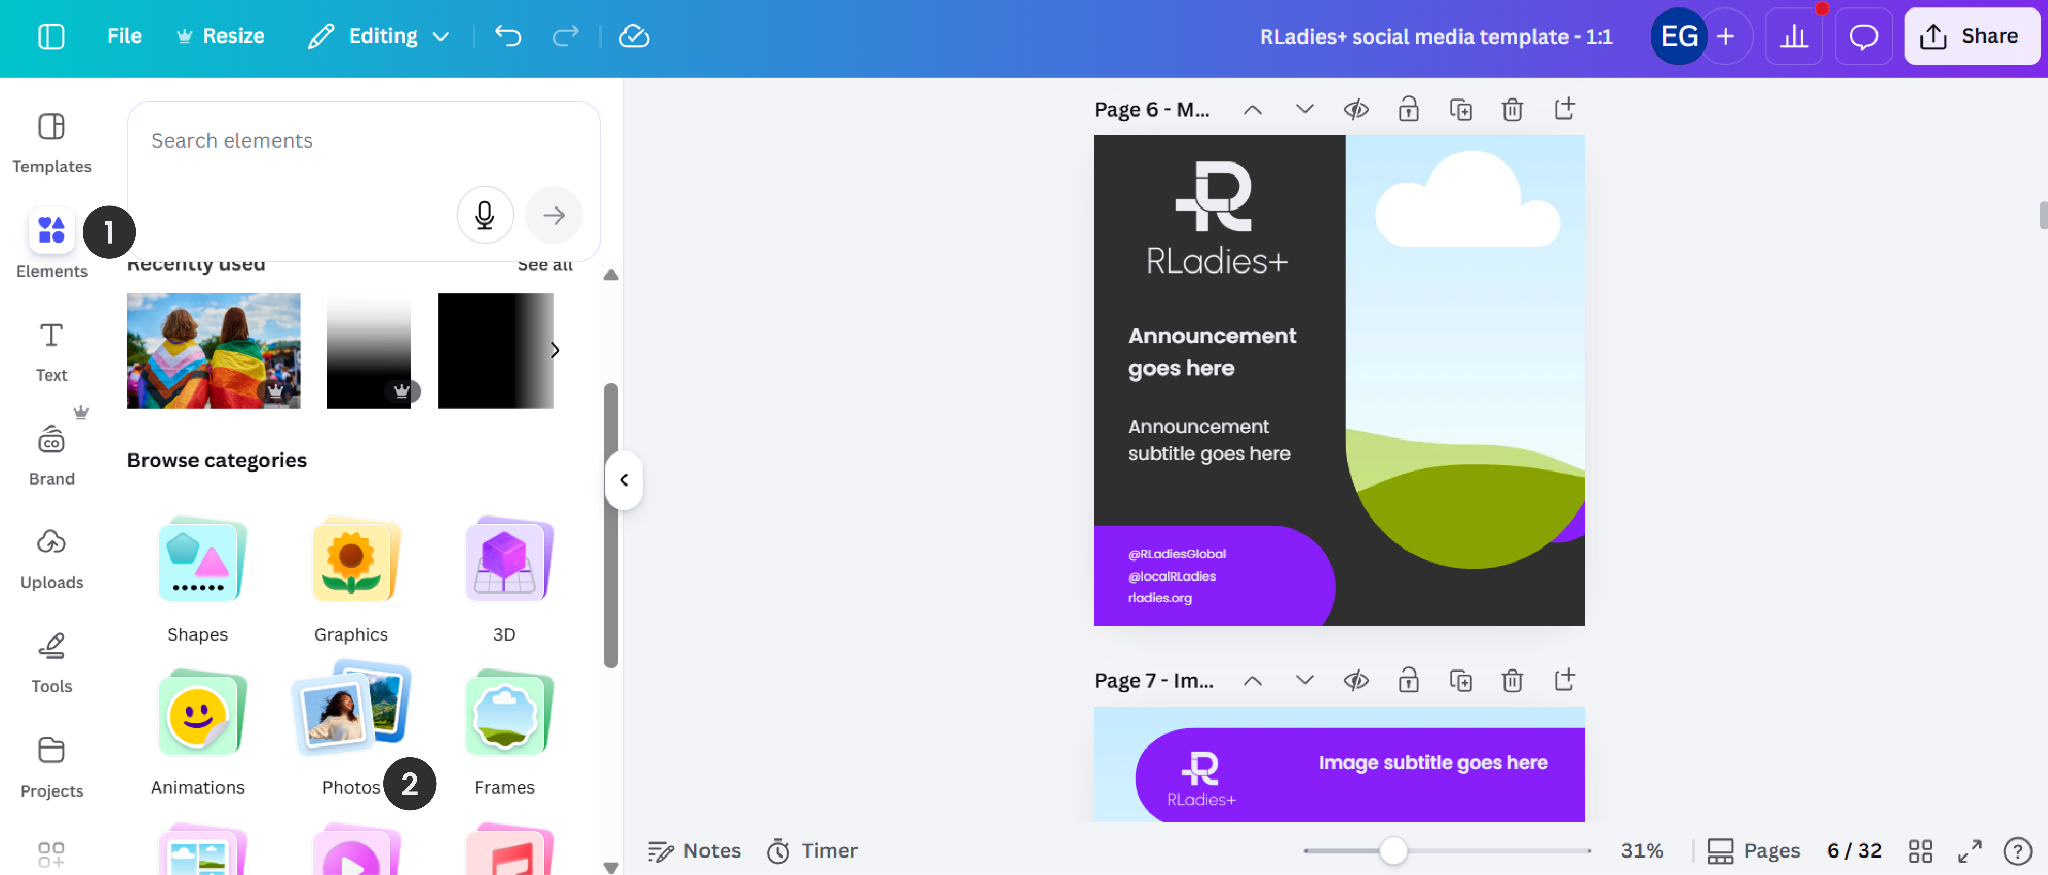
Task: Browse the Animations category
Action: tap(198, 733)
